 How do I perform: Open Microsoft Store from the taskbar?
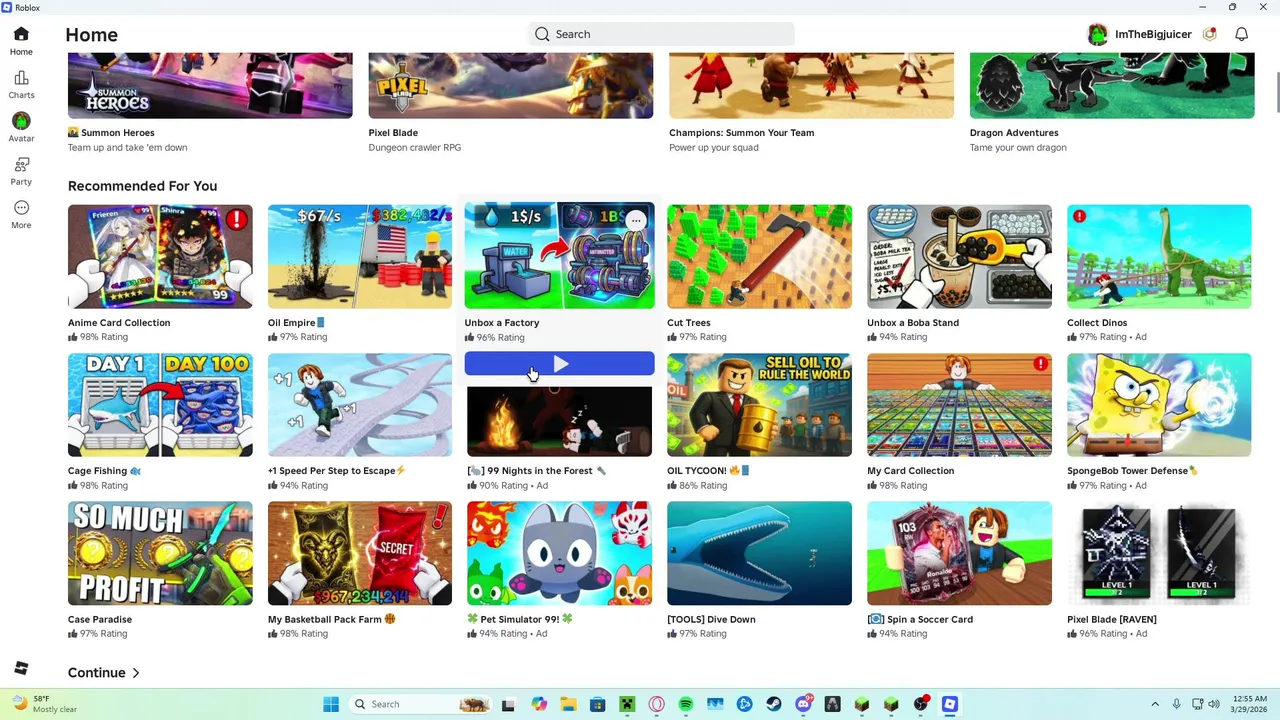[x=597, y=704]
